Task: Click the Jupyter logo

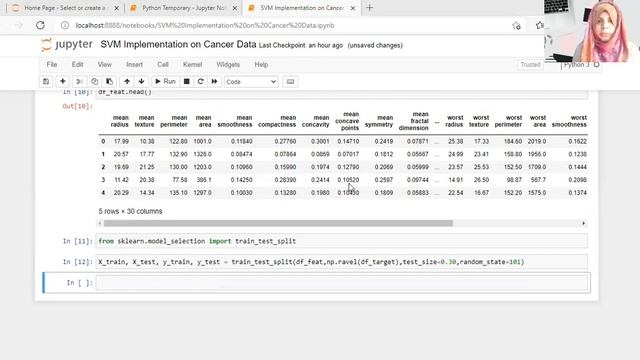Action: point(67,44)
